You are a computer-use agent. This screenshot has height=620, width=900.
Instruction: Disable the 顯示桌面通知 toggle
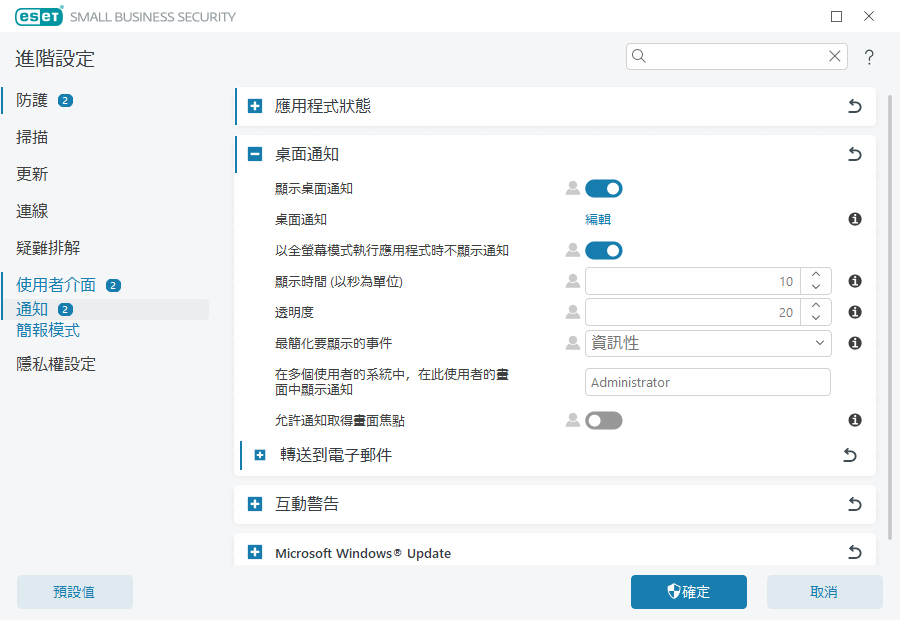[x=604, y=188]
